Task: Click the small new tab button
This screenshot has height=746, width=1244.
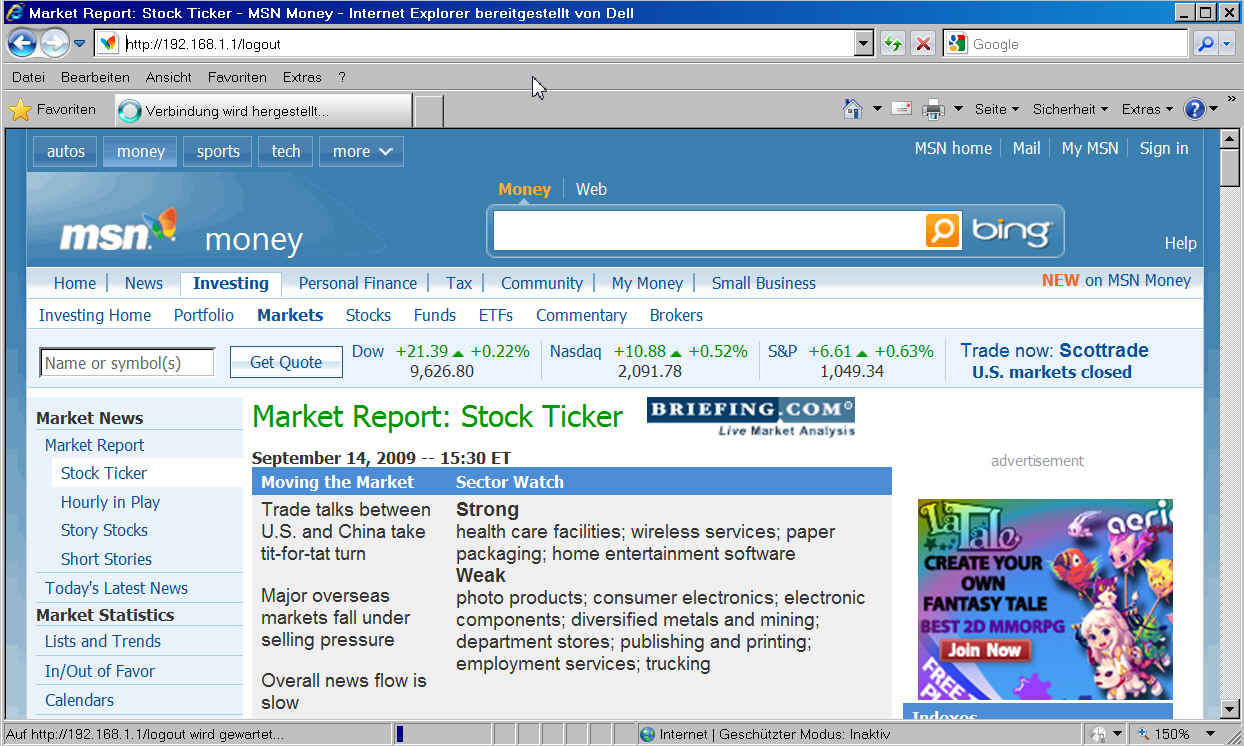Action: [x=429, y=111]
